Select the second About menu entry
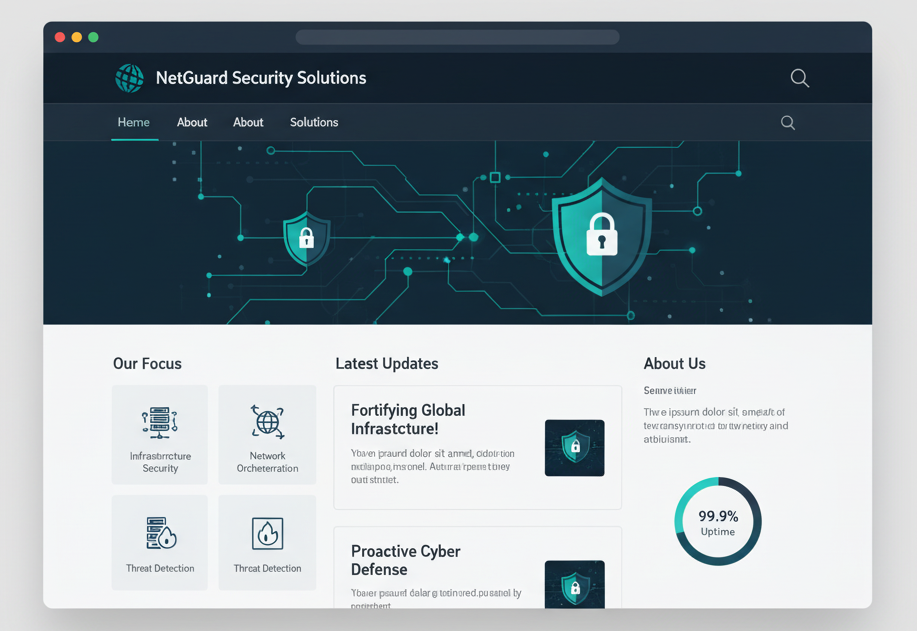917x631 pixels. tap(247, 122)
